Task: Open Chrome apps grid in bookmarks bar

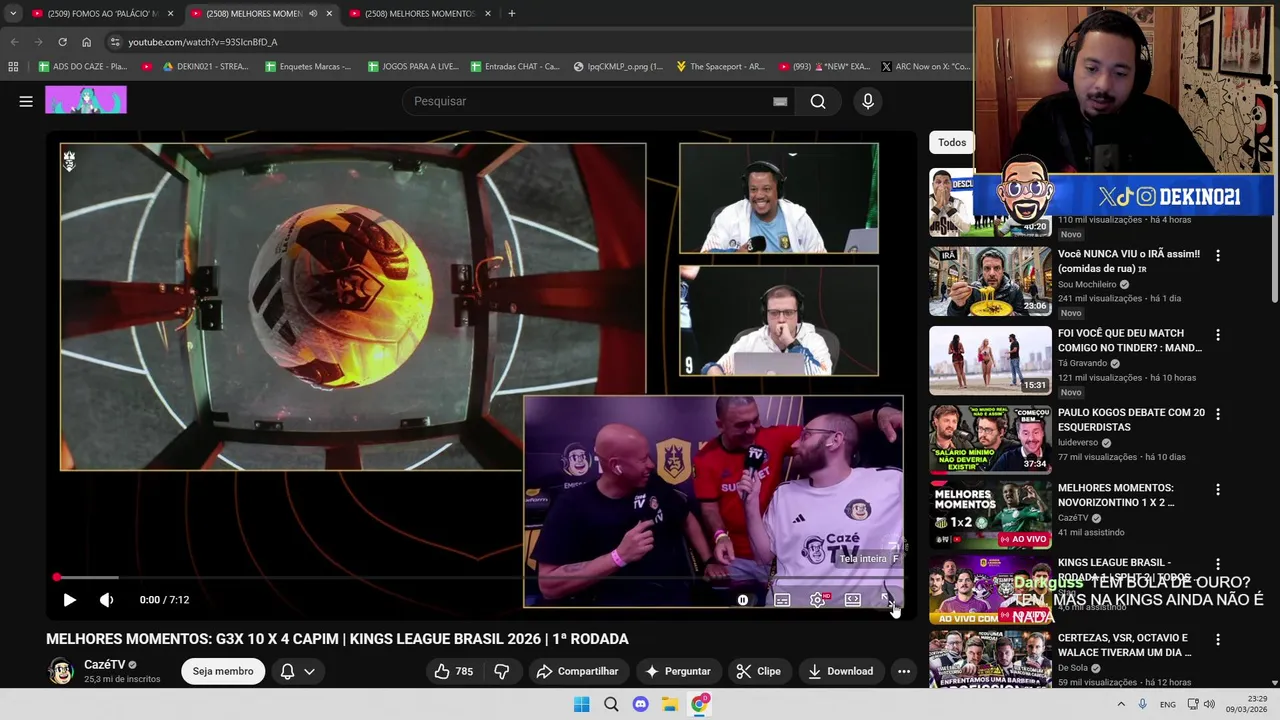Action: pyautogui.click(x=13, y=66)
